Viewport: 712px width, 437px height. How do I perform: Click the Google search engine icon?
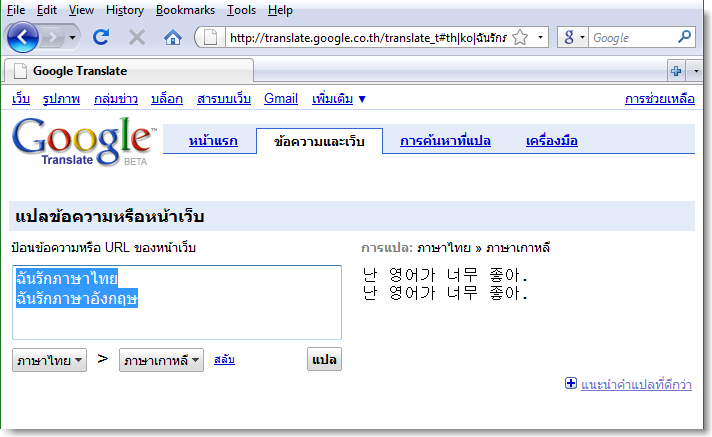coord(569,37)
